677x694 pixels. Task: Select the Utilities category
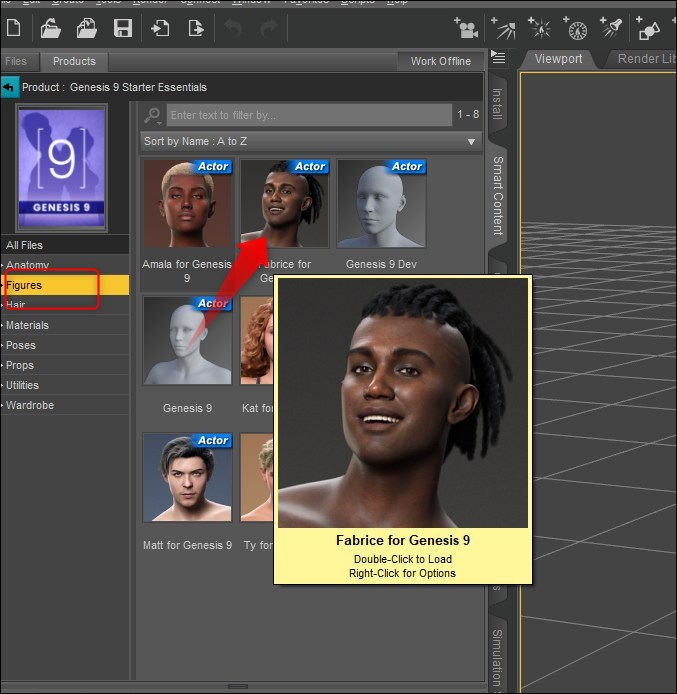pyautogui.click(x=65, y=385)
